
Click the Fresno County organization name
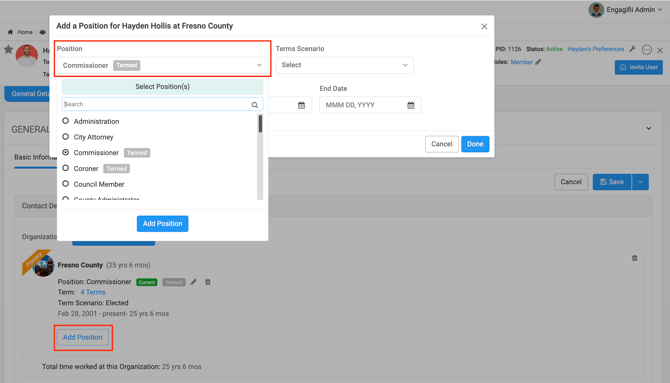coord(80,265)
